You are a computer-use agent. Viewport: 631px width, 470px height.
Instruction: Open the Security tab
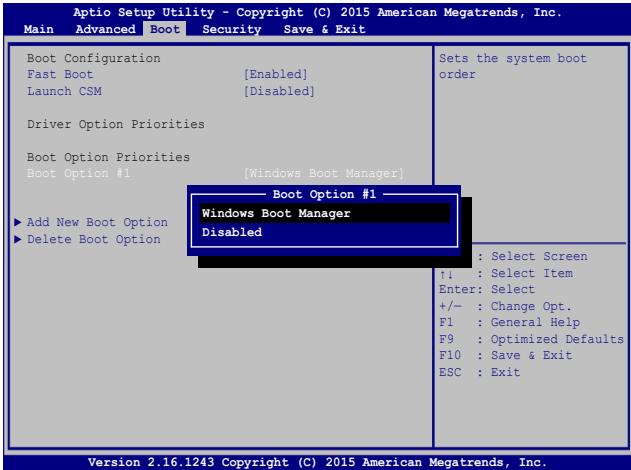pos(232,30)
